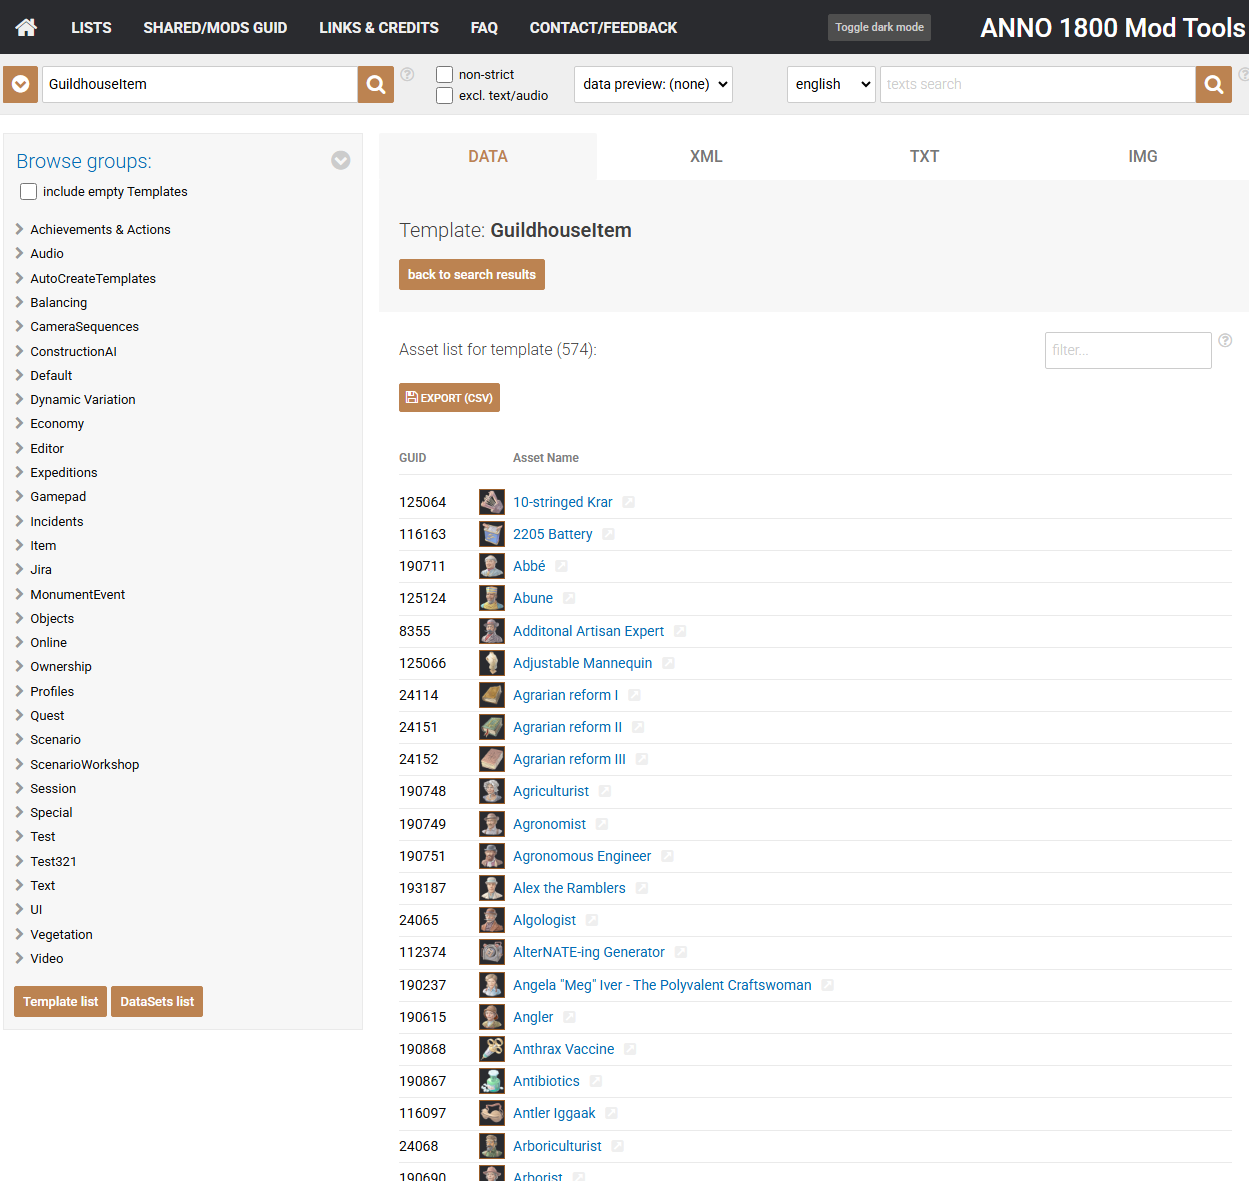
Task: Open the Agrarian reform II asset link
Action: point(567,727)
